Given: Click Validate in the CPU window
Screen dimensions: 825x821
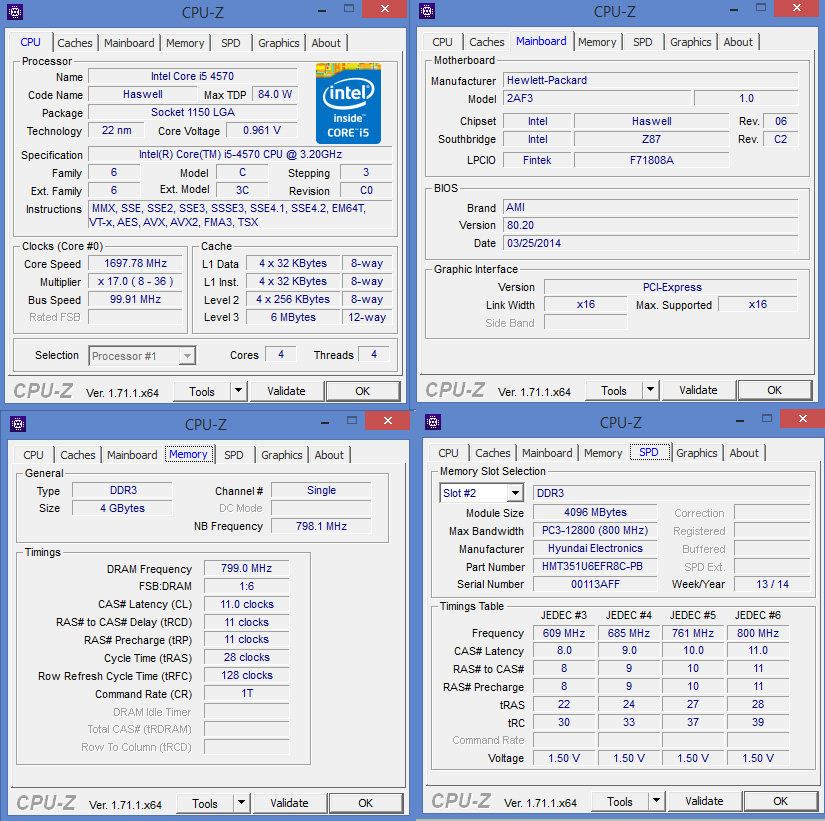Looking at the screenshot, I should click(286, 391).
